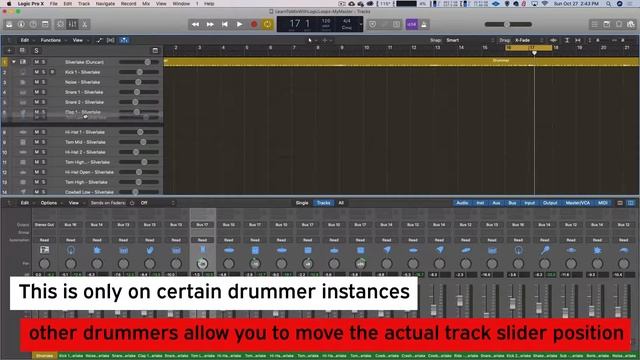640x360 pixels.
Task: Mute the Silverlake (Duncan) track
Action: (36, 62)
